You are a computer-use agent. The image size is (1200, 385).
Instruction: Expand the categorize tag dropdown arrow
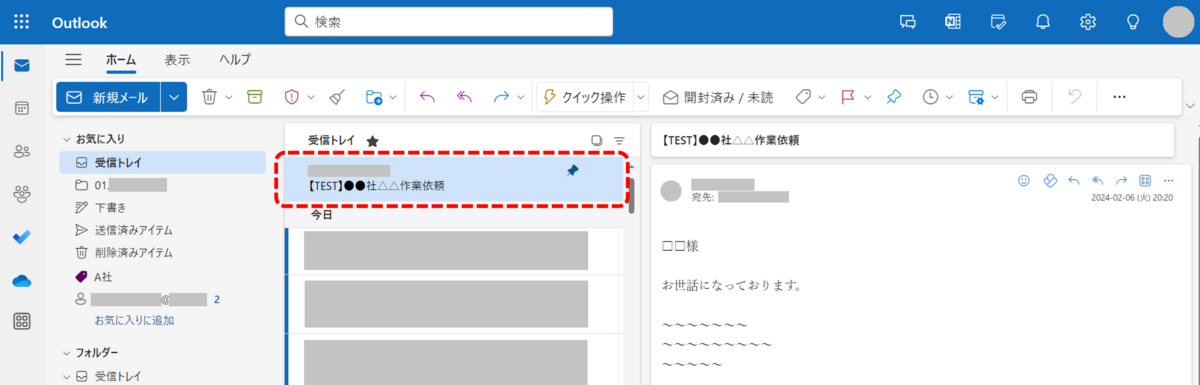point(821,97)
